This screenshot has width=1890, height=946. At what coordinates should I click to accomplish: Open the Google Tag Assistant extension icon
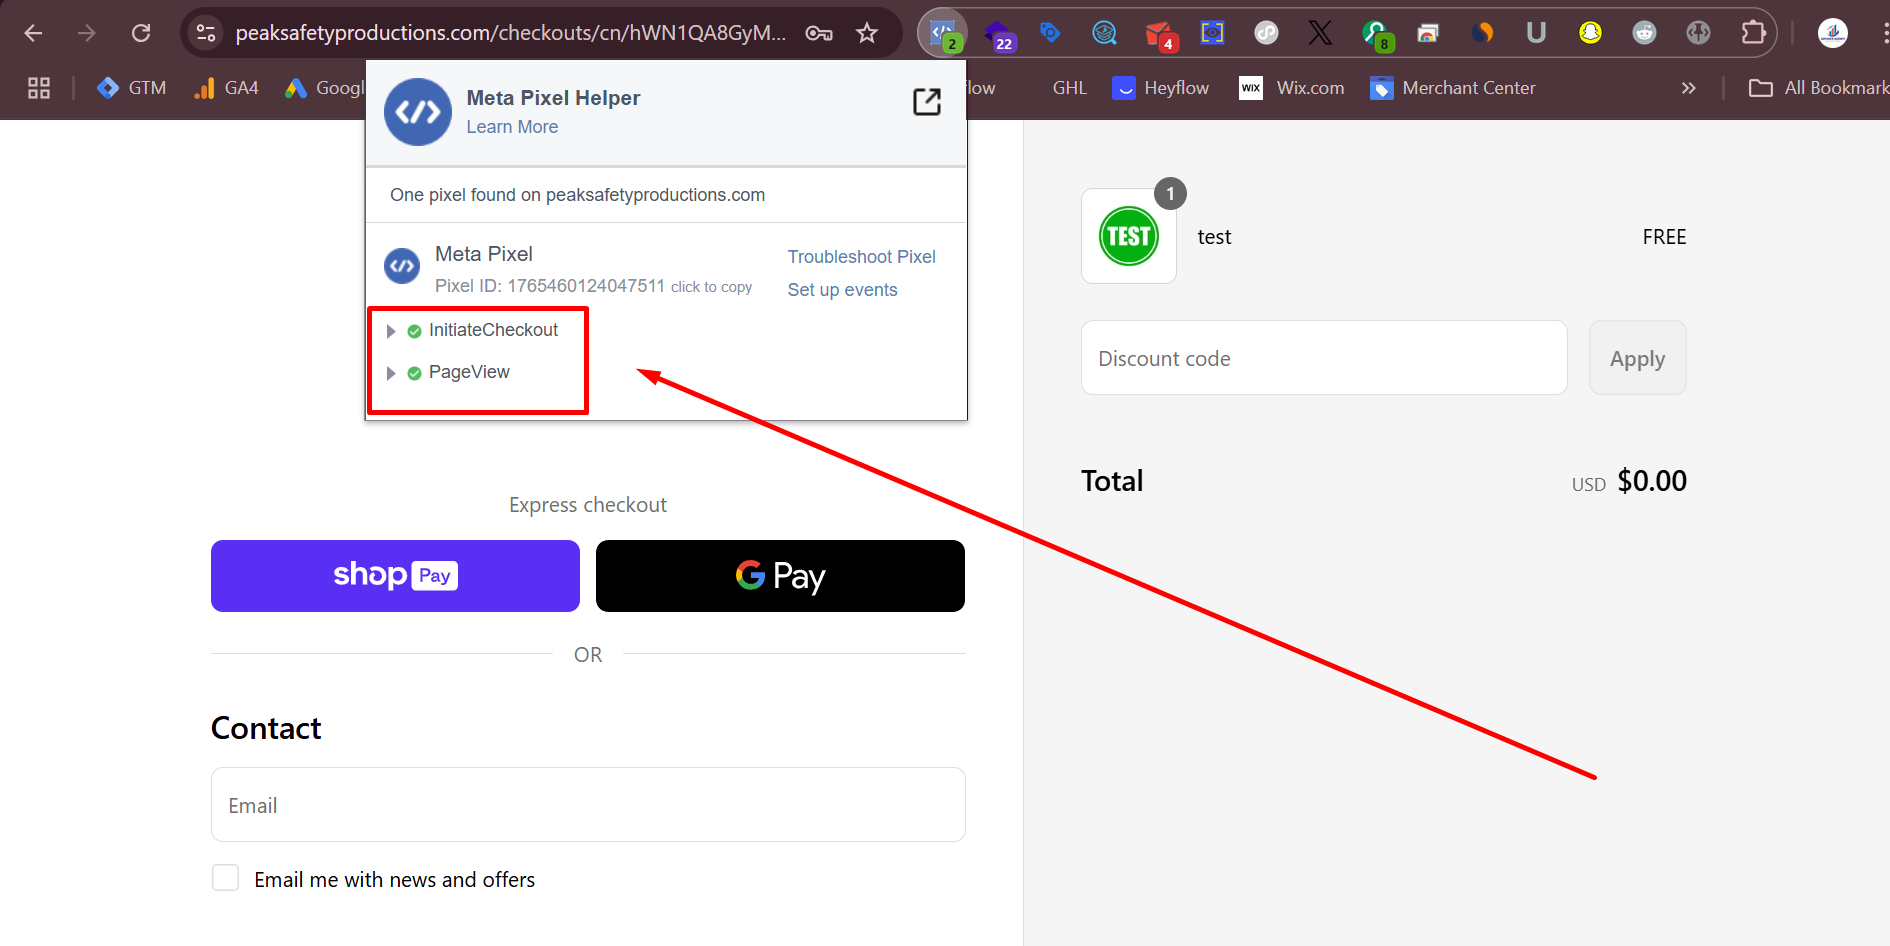click(x=1049, y=33)
